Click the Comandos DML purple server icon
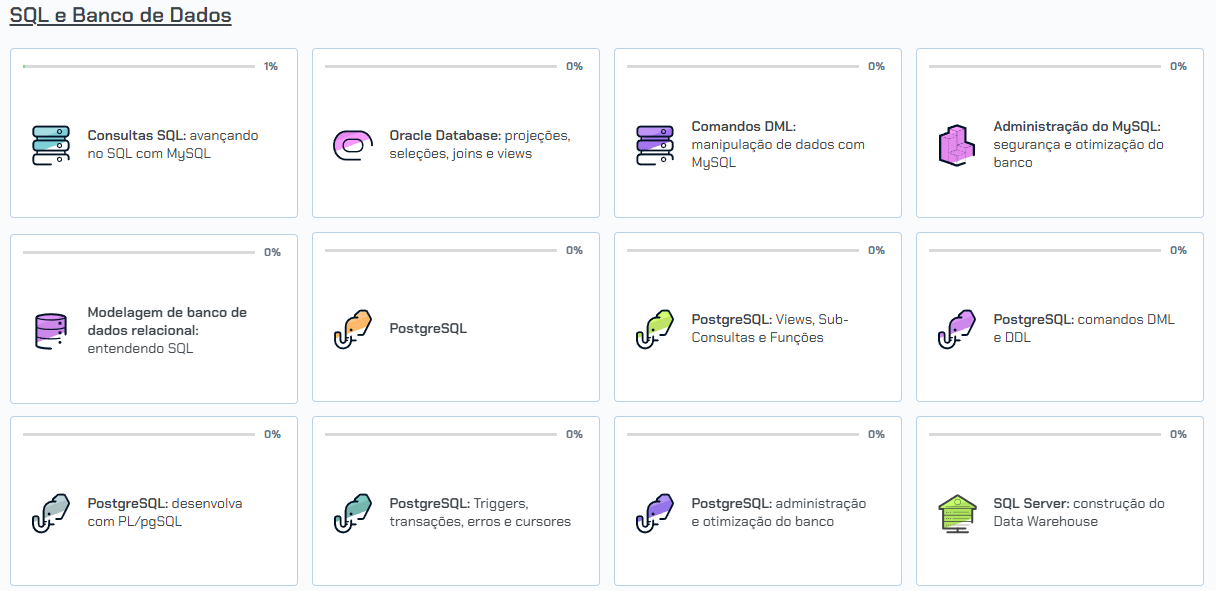Screen dimensions: 1216x591 (x=655, y=145)
